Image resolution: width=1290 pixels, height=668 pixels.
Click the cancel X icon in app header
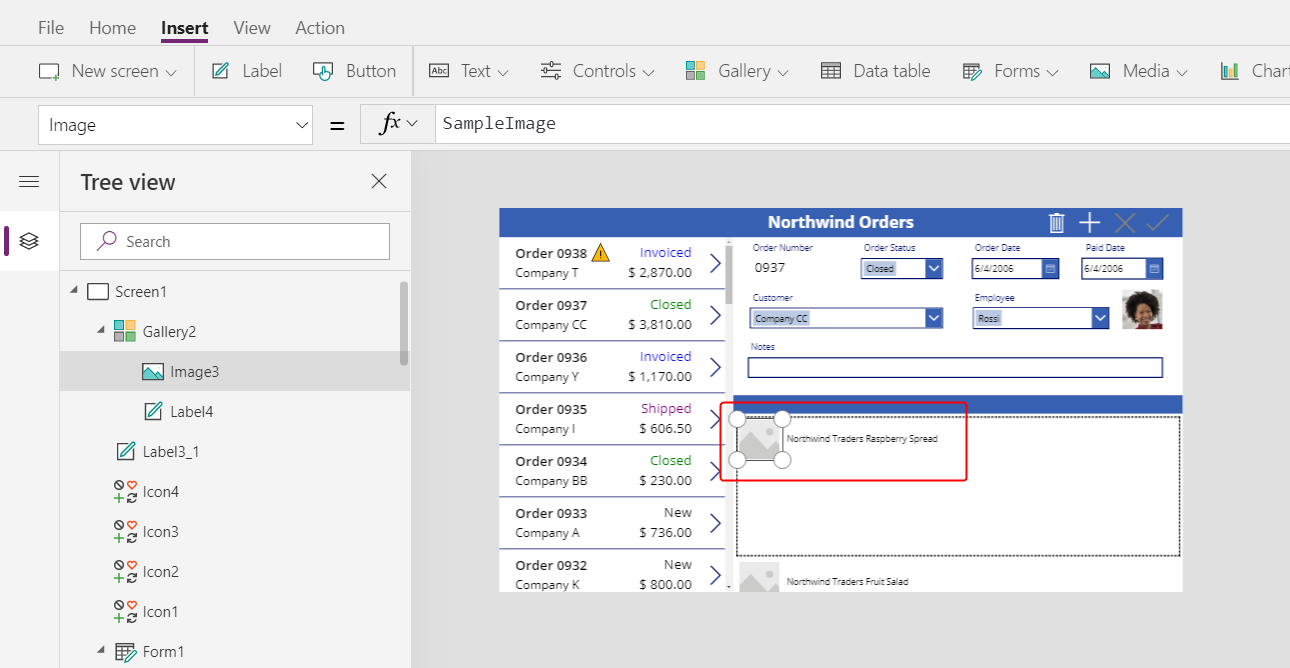[x=1124, y=223]
